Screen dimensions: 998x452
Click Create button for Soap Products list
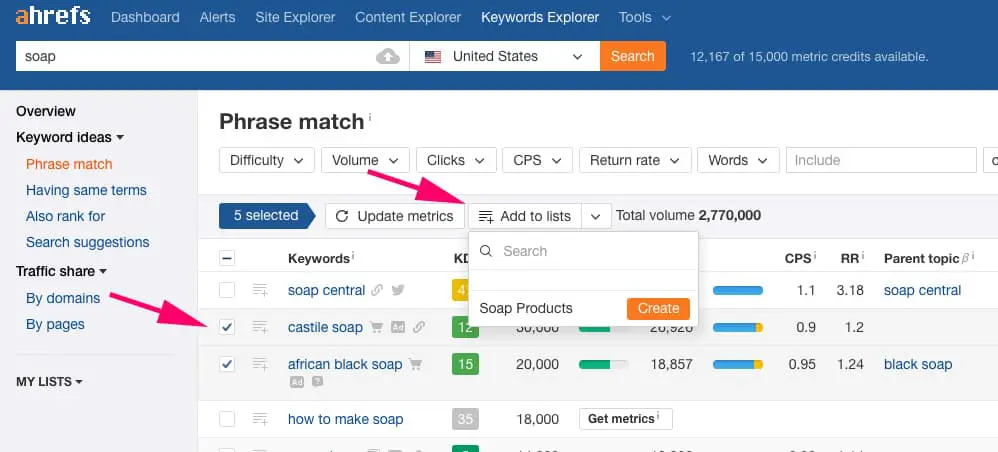tap(658, 309)
